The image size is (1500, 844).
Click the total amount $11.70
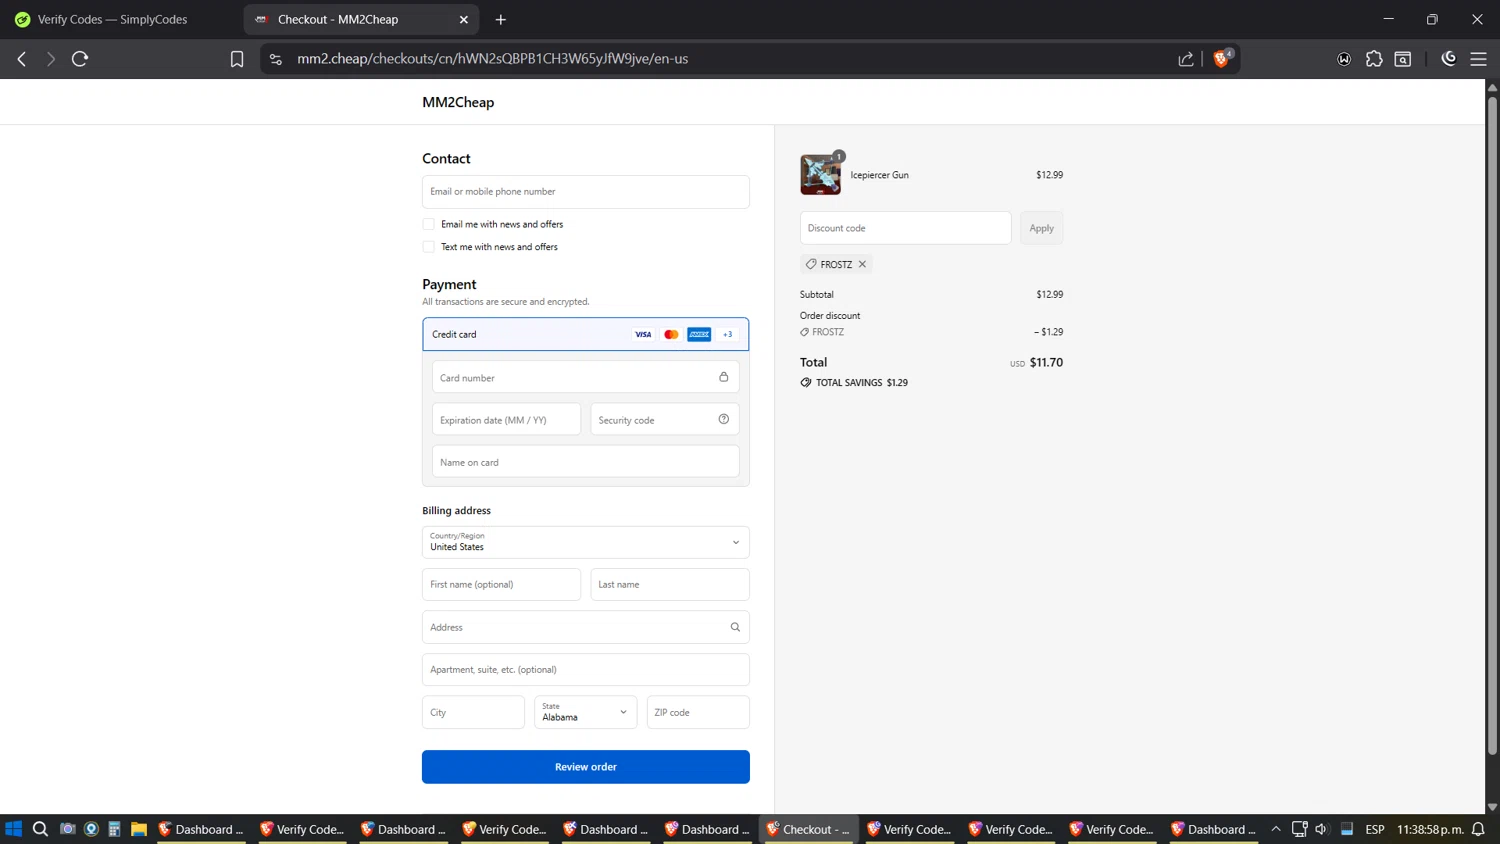(1046, 363)
